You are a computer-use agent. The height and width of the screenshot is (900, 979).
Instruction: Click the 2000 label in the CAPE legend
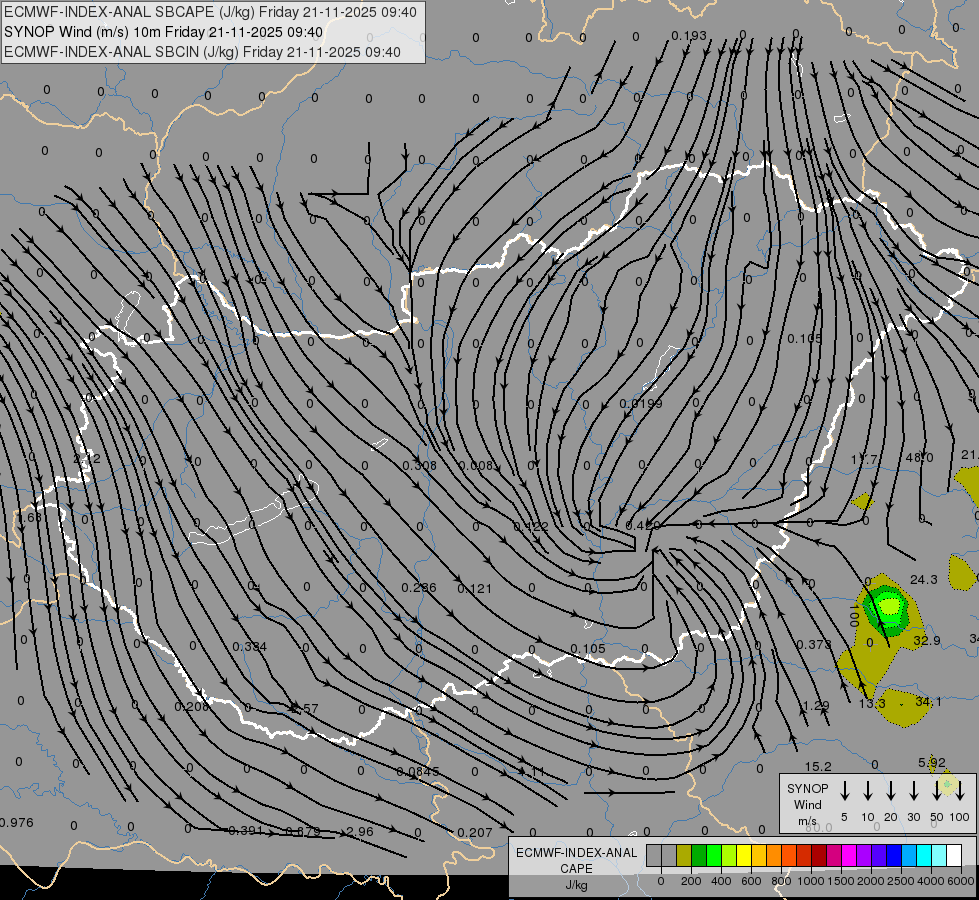871,881
